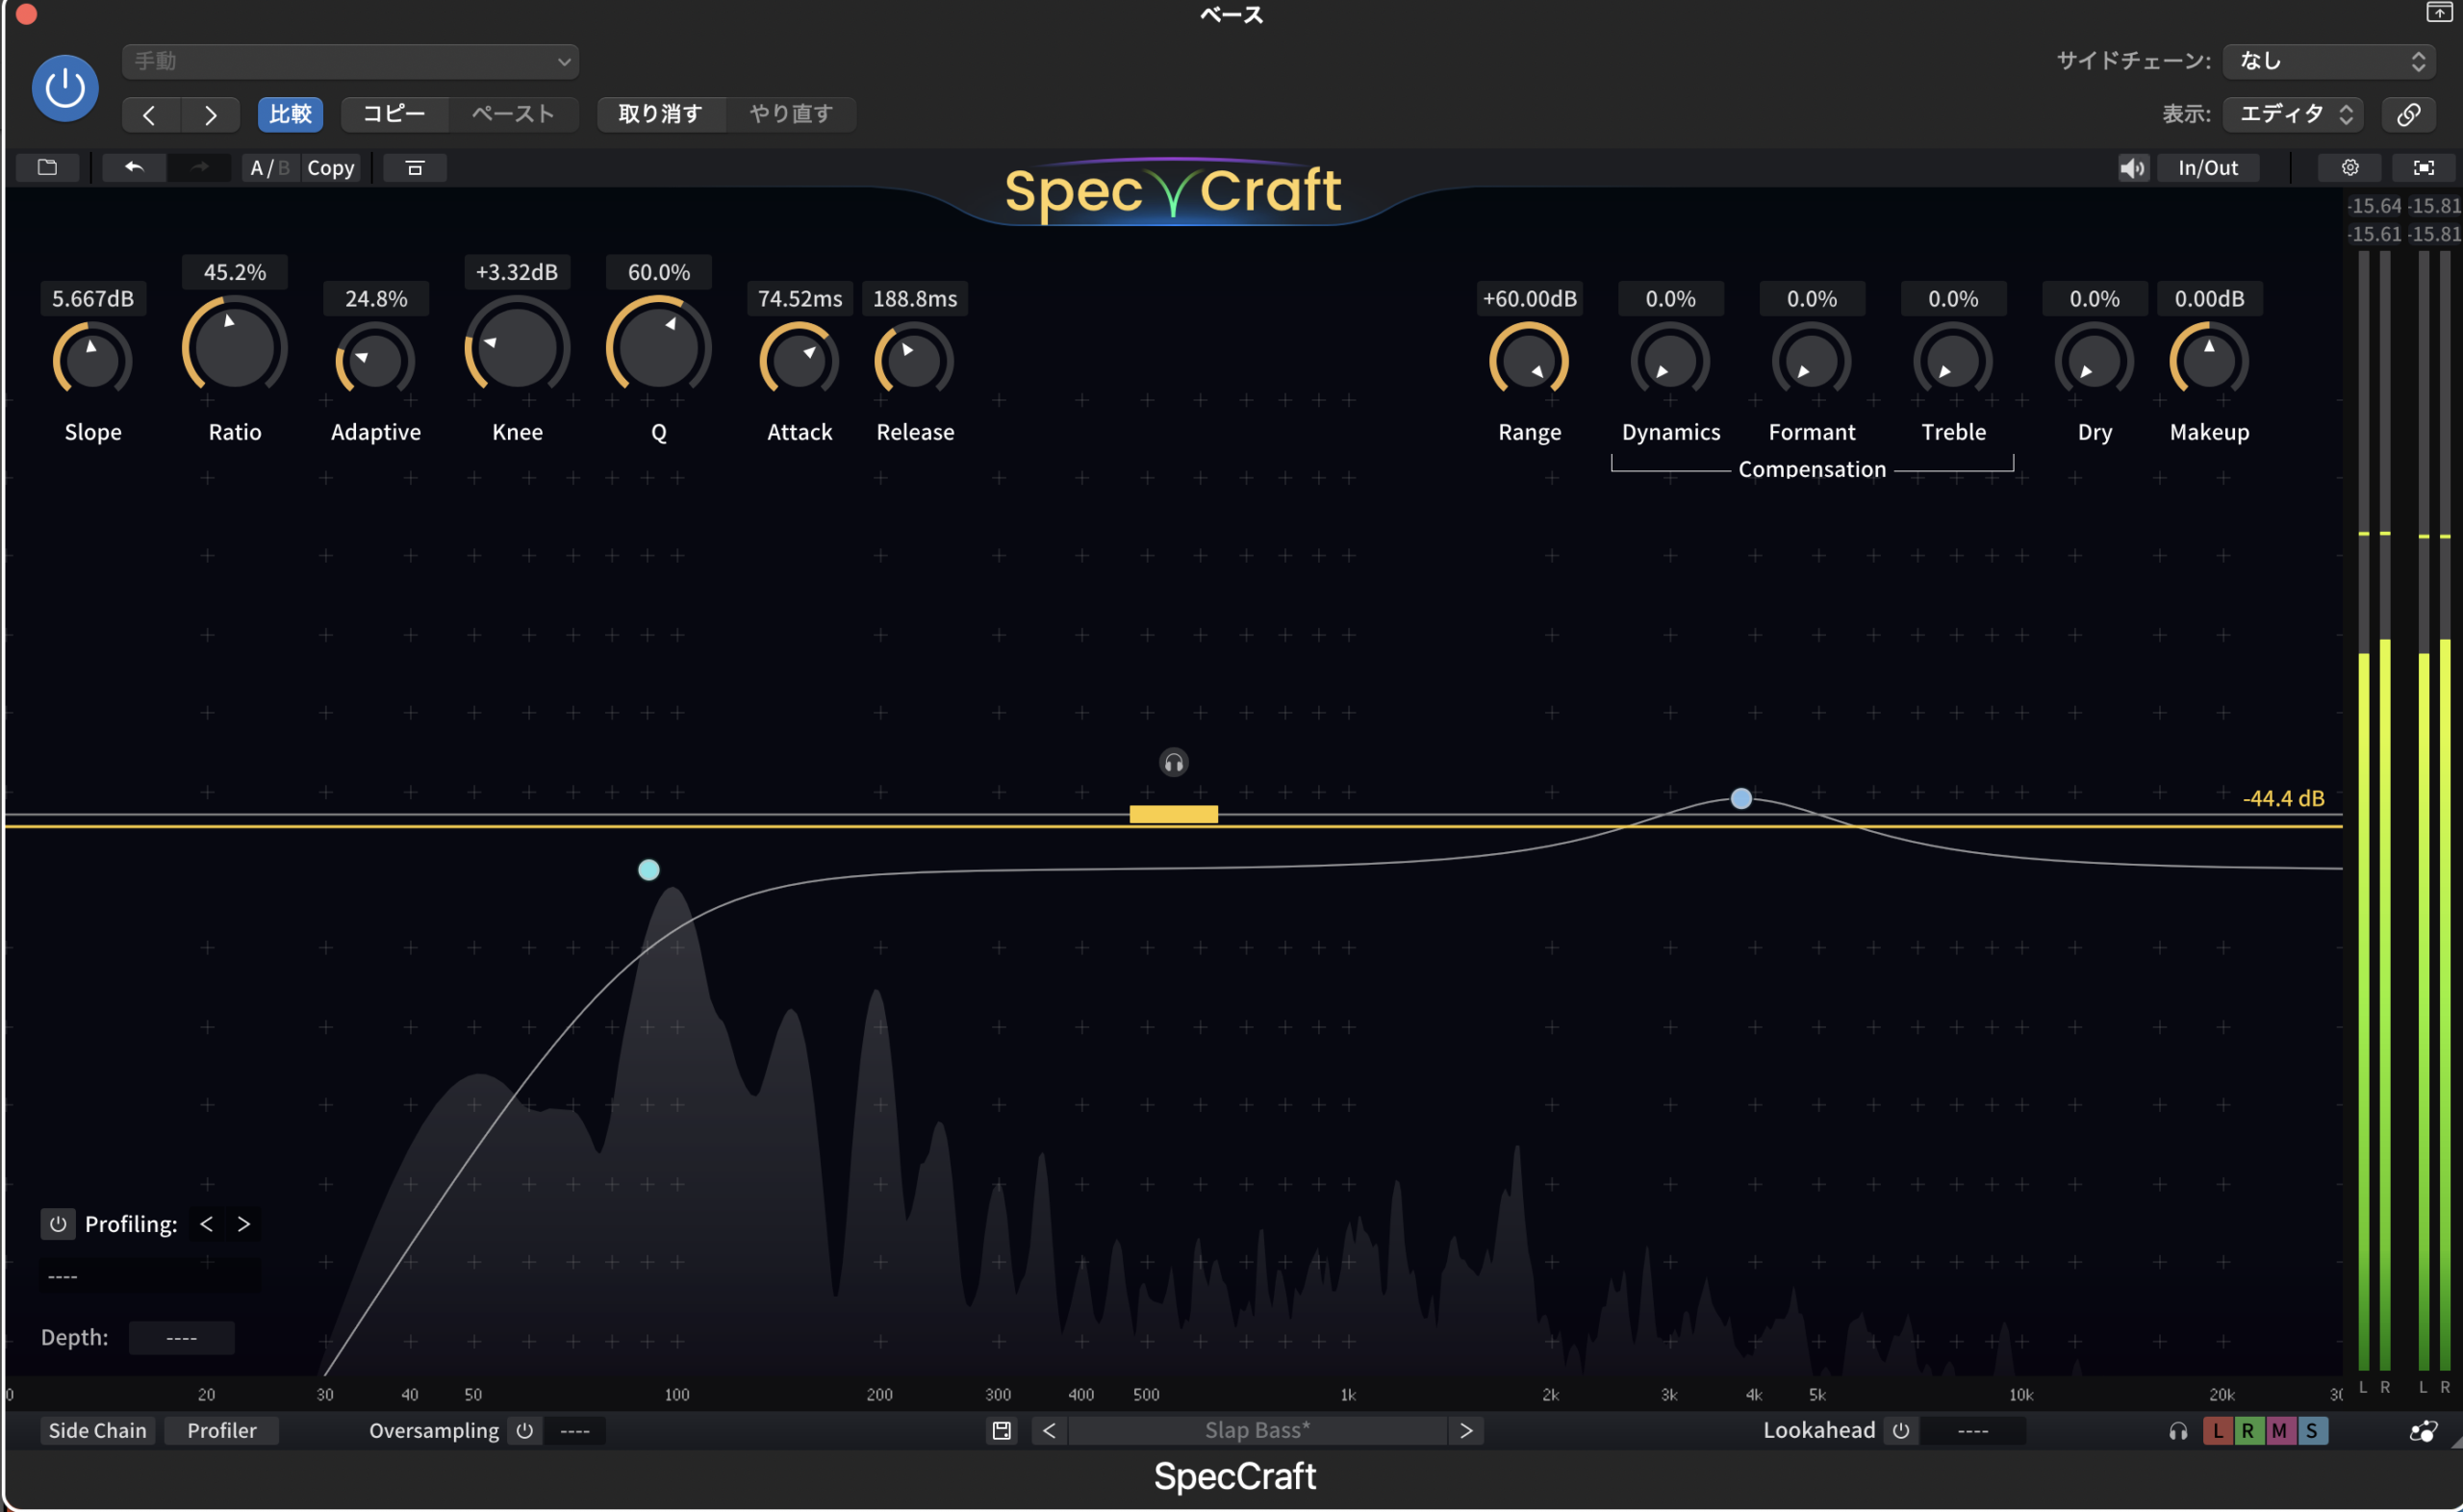This screenshot has width=2463, height=1512.
Task: Click the Release knob
Action: 914,361
